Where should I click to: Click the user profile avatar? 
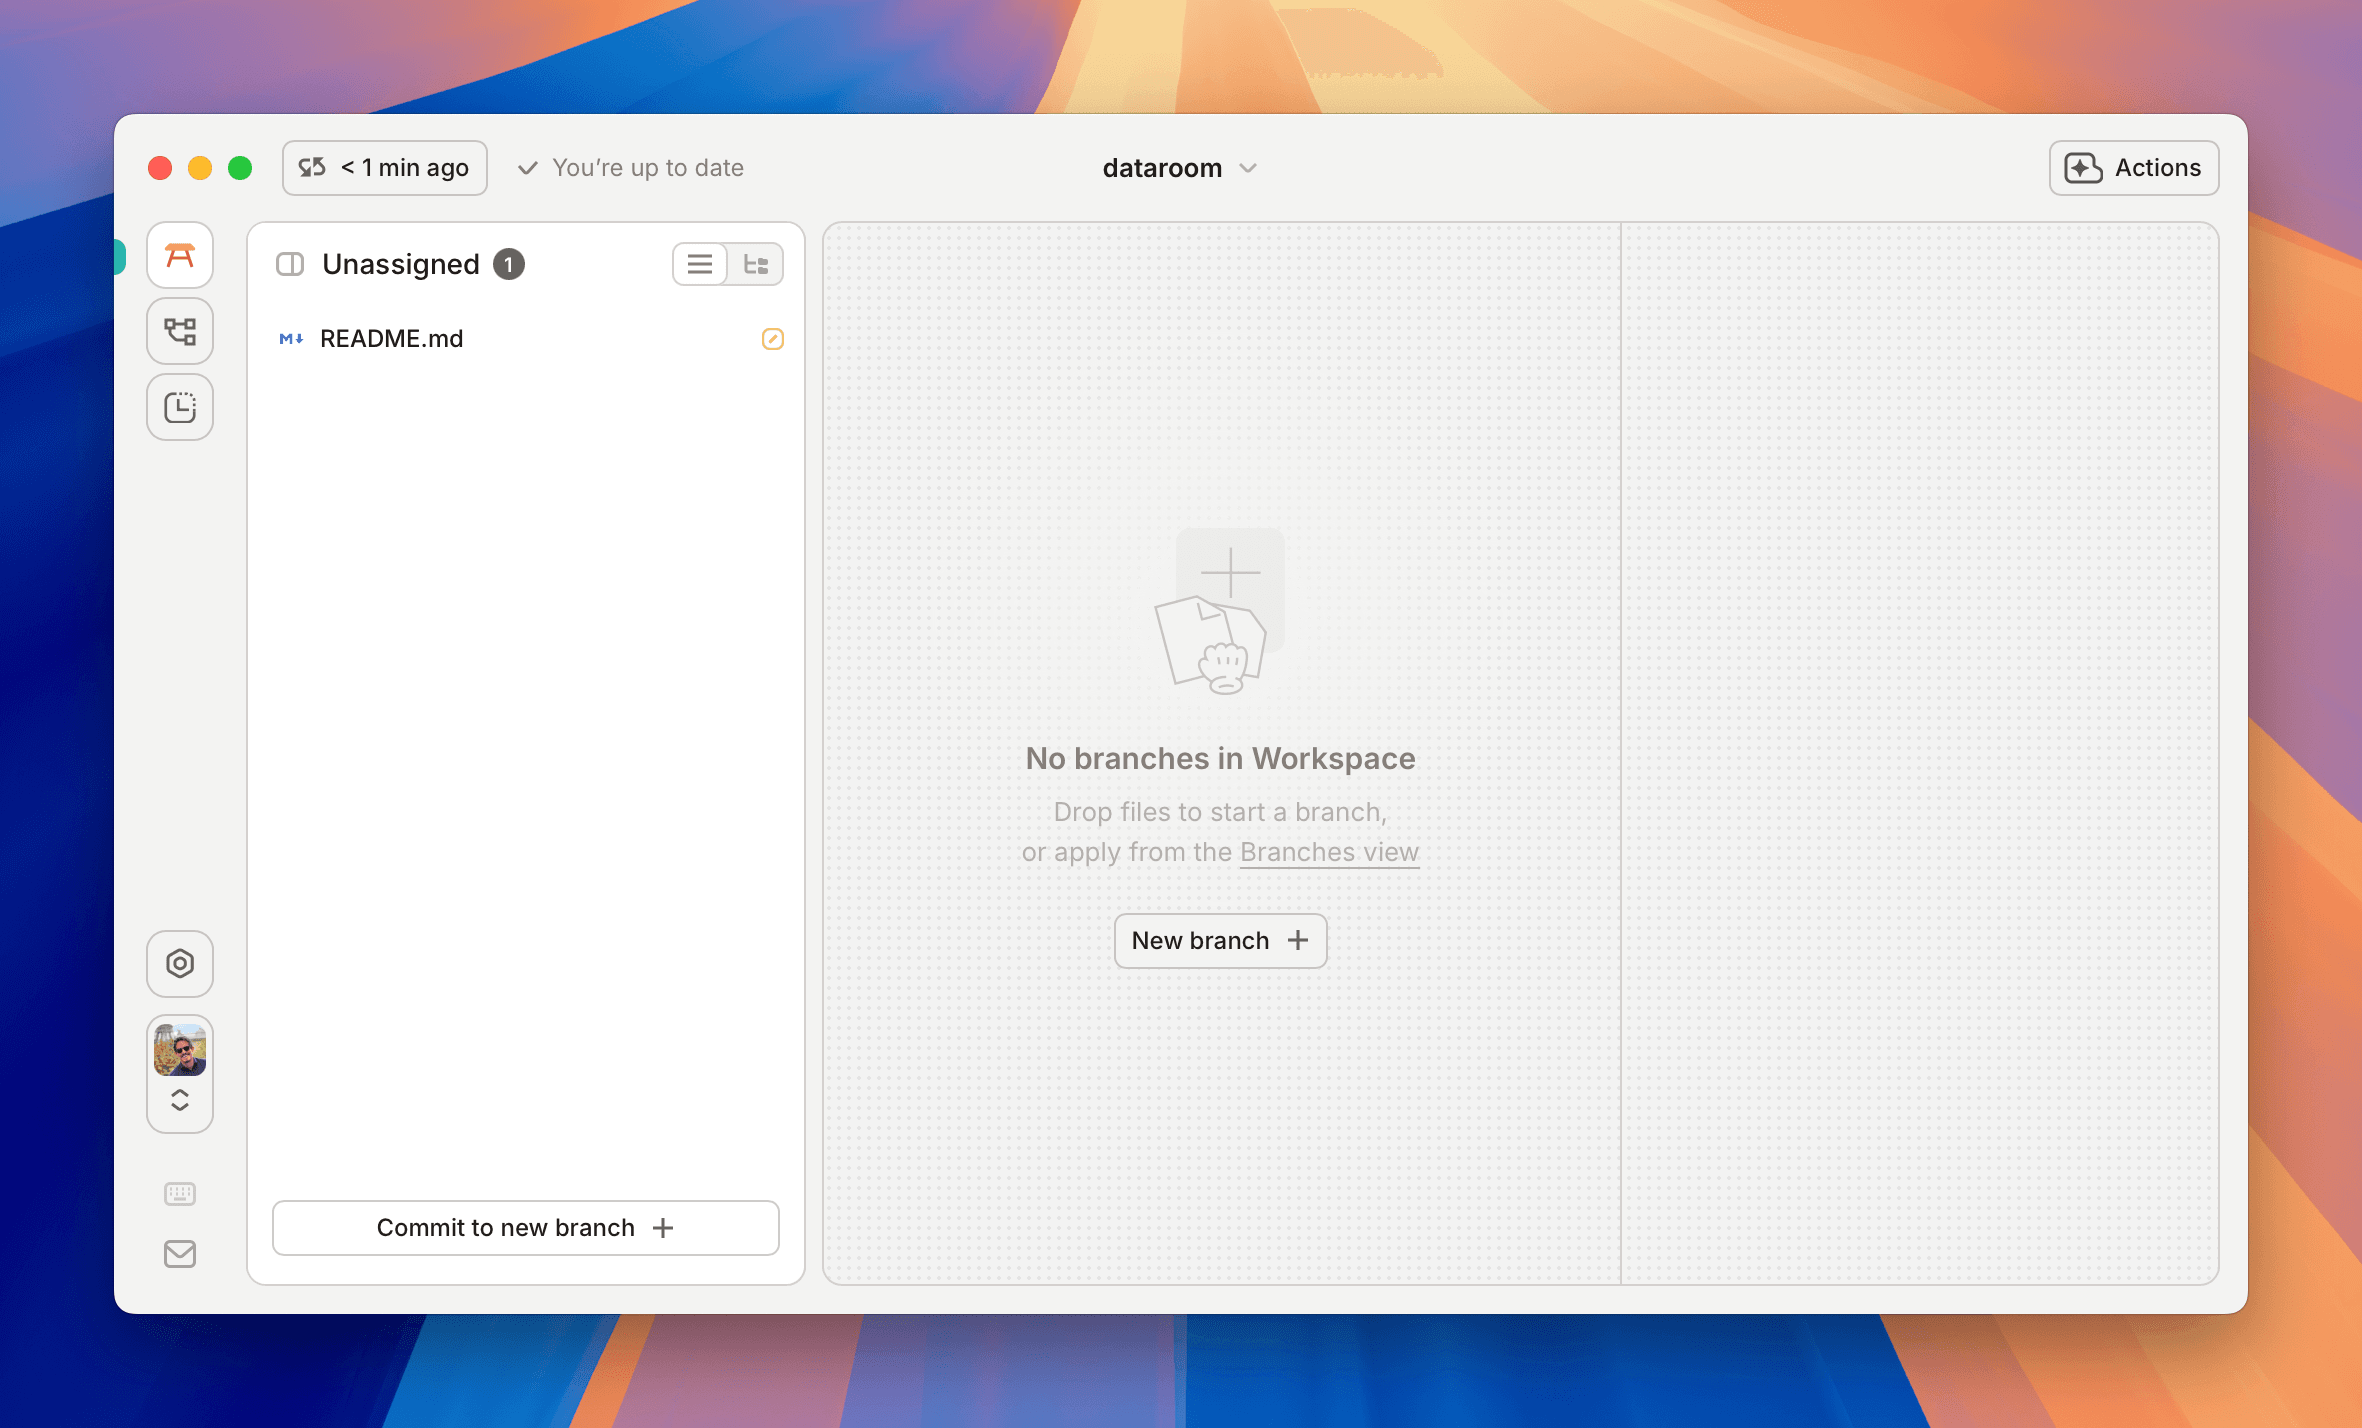coord(180,1050)
